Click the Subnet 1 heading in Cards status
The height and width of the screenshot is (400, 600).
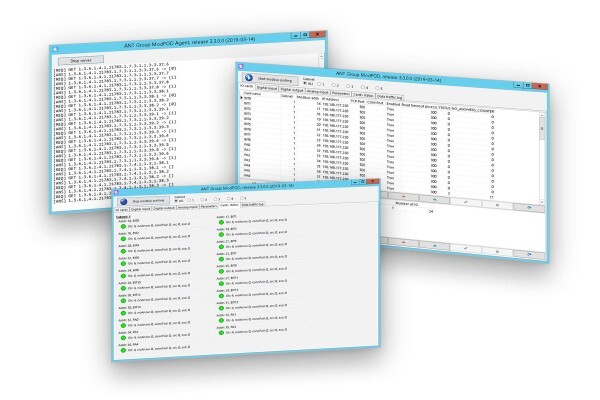122,217
